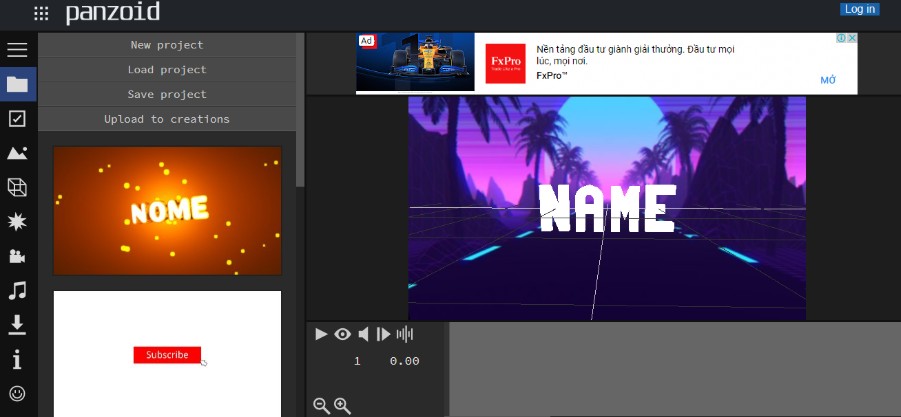The width and height of the screenshot is (901, 417).
Task: Open the info tab in sidebar
Action: coord(17,360)
